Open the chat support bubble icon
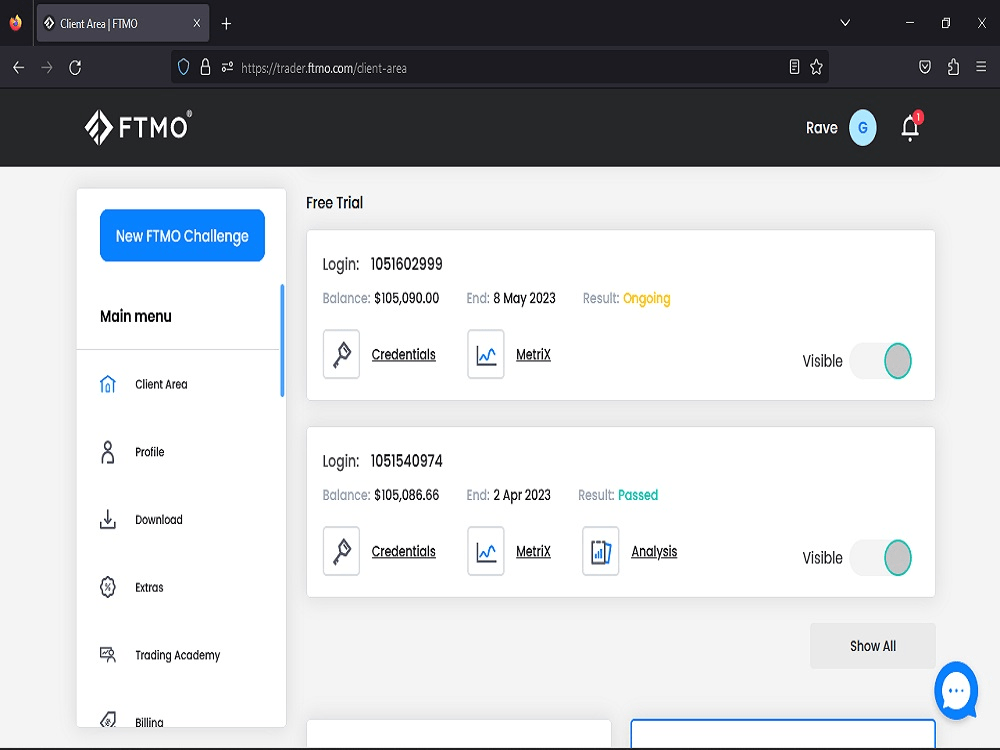 [956, 690]
